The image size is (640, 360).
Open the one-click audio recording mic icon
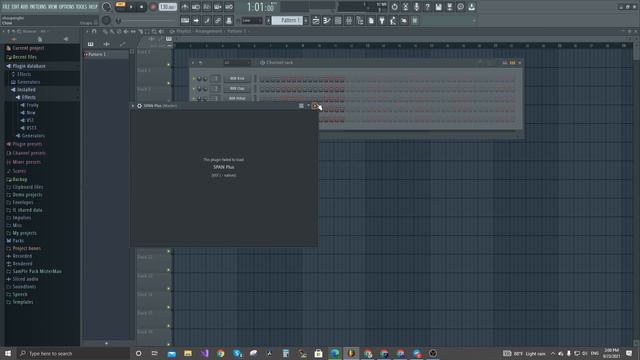point(416,7)
